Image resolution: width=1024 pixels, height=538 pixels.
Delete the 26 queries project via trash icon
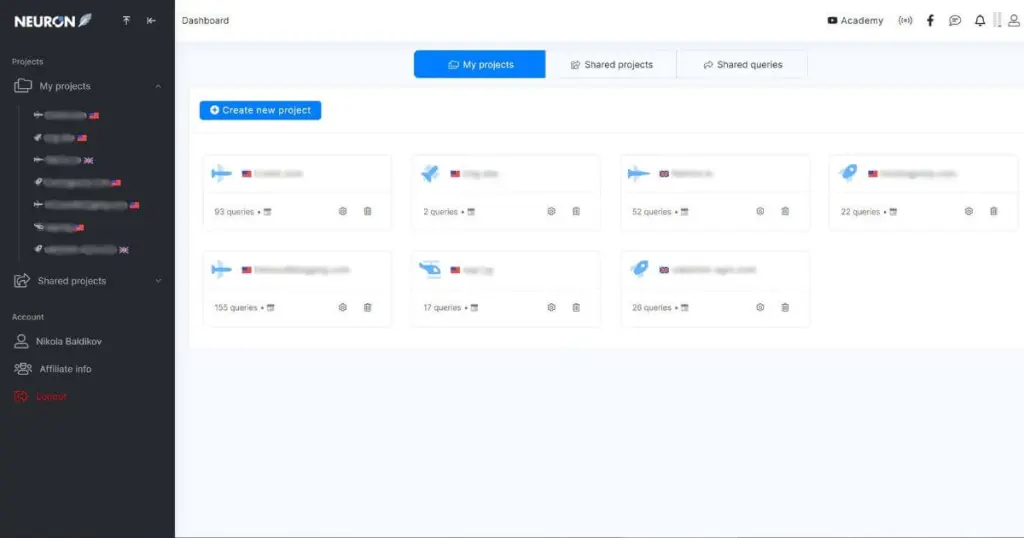(785, 308)
